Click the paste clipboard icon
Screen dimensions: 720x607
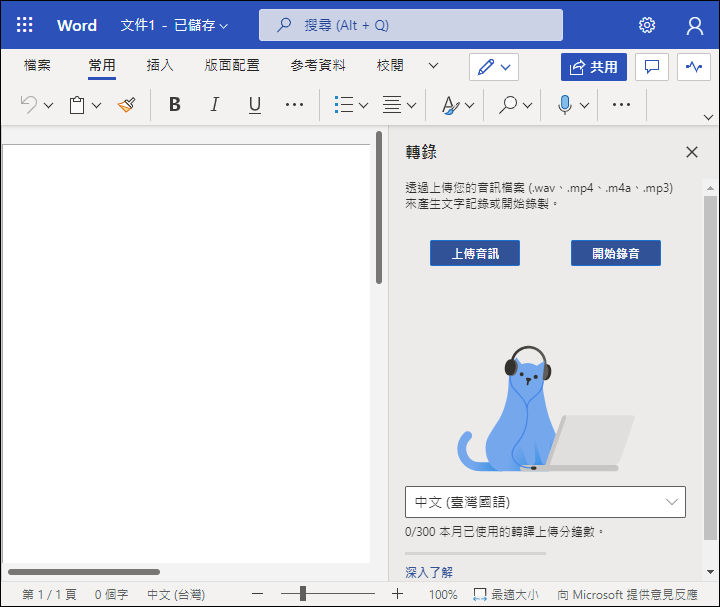(x=77, y=105)
